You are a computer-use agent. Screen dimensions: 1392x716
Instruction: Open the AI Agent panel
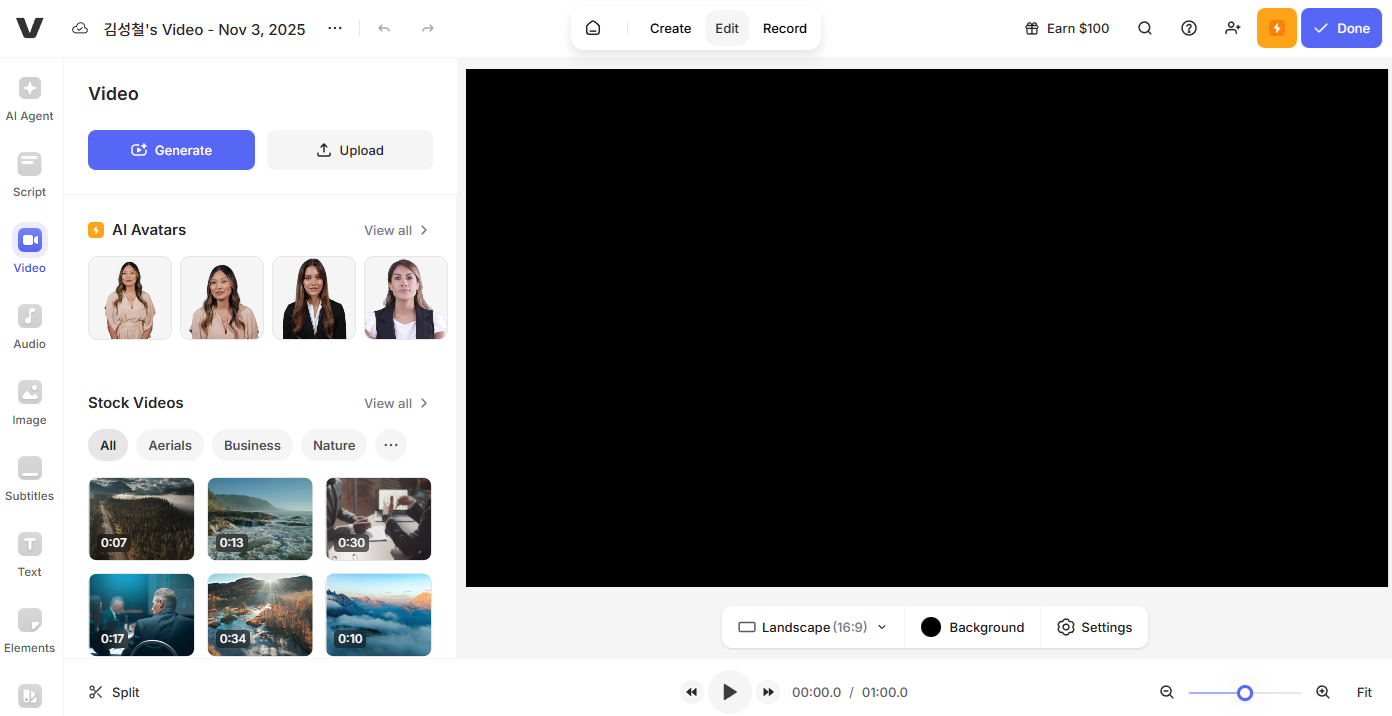coord(30,99)
